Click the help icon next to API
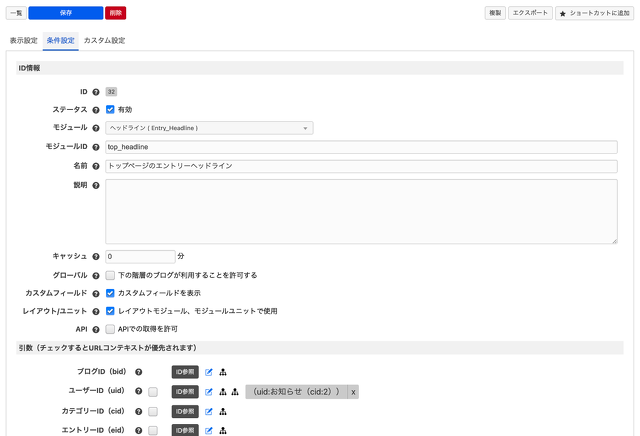Image resolution: width=640 pixels, height=436 pixels. [96, 329]
